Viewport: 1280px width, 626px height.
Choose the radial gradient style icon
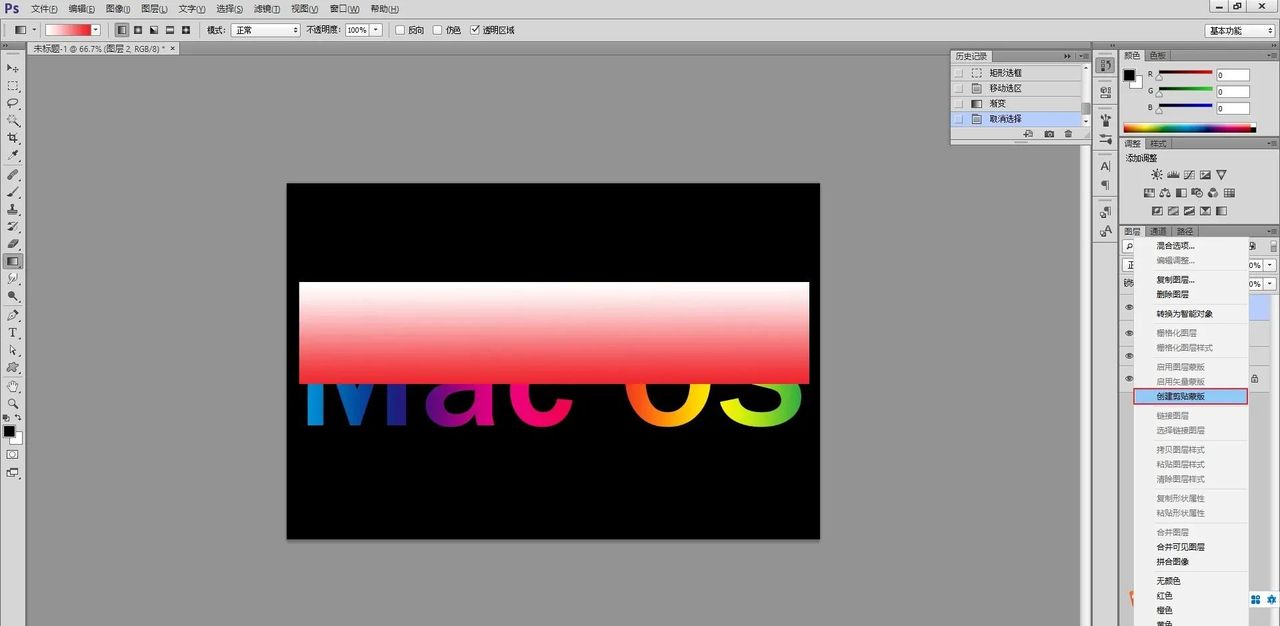(138, 30)
